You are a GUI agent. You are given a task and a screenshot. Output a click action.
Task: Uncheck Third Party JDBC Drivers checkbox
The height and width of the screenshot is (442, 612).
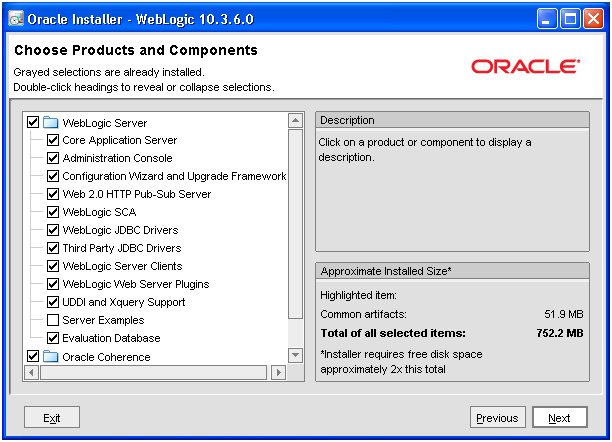pyautogui.click(x=53, y=248)
